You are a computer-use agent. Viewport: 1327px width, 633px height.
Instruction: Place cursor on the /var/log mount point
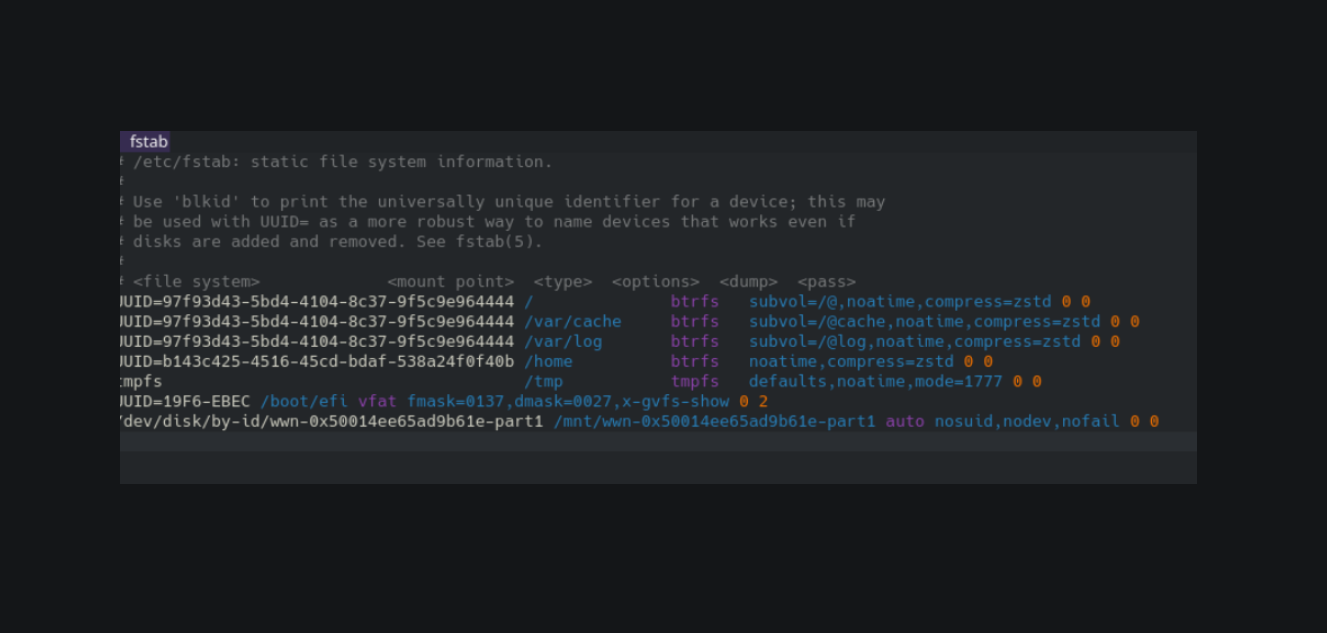563,342
